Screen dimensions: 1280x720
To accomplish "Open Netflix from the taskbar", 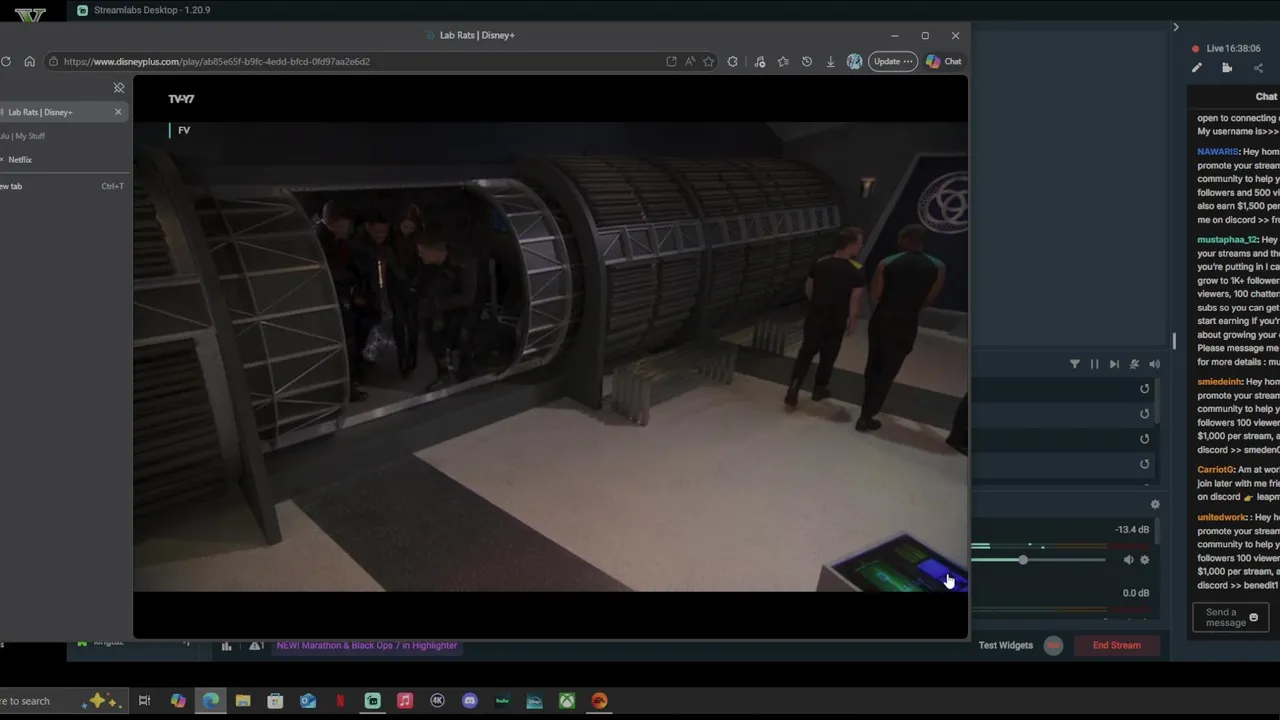I will 340,701.
